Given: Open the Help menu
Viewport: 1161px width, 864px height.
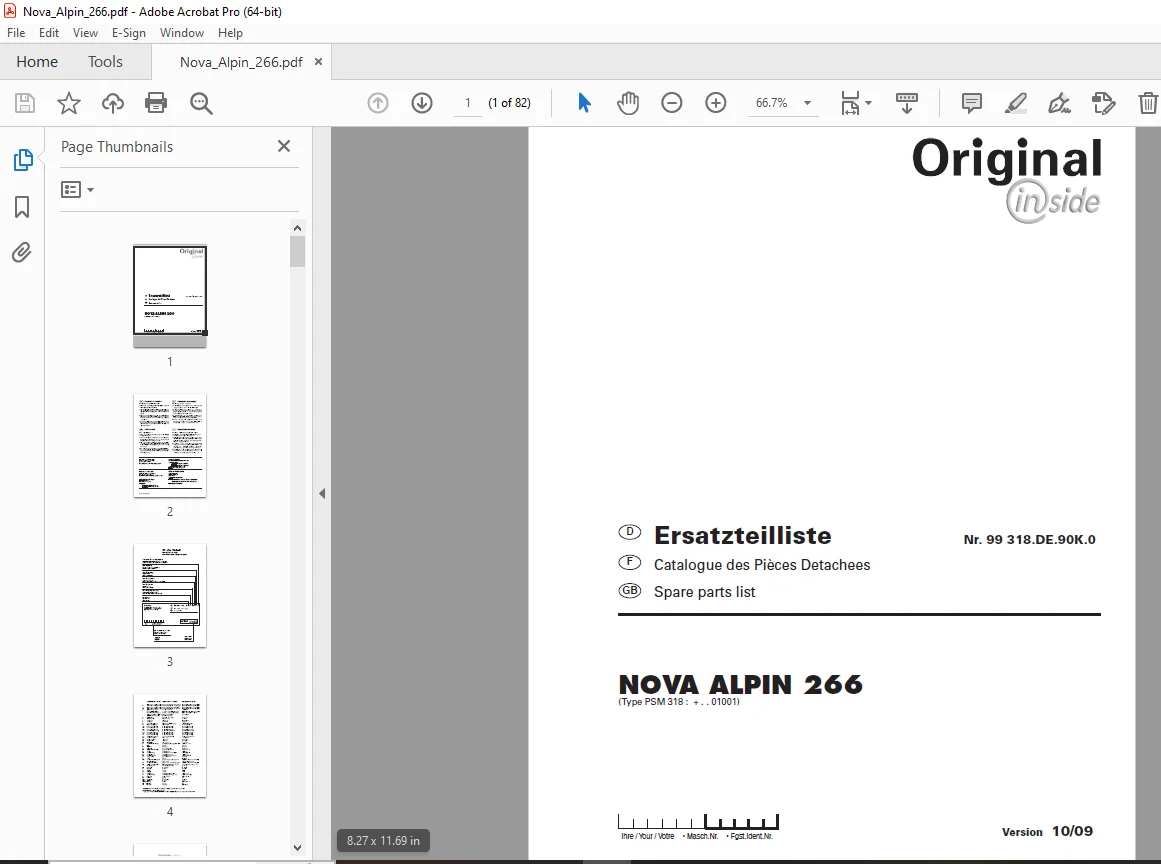Looking at the screenshot, I should pyautogui.click(x=230, y=33).
